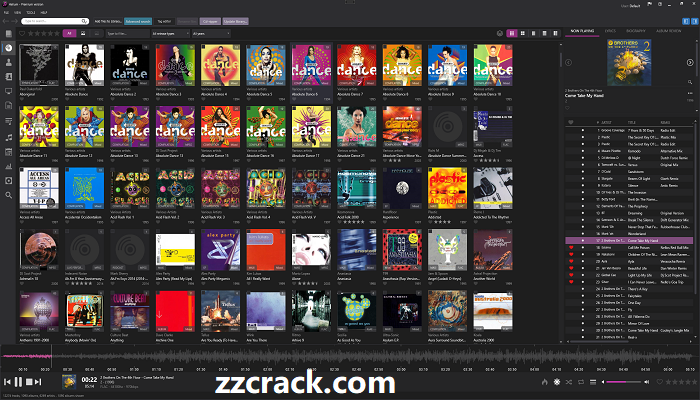The image size is (700, 400).
Task: Skip to the next track
Action: point(38,382)
